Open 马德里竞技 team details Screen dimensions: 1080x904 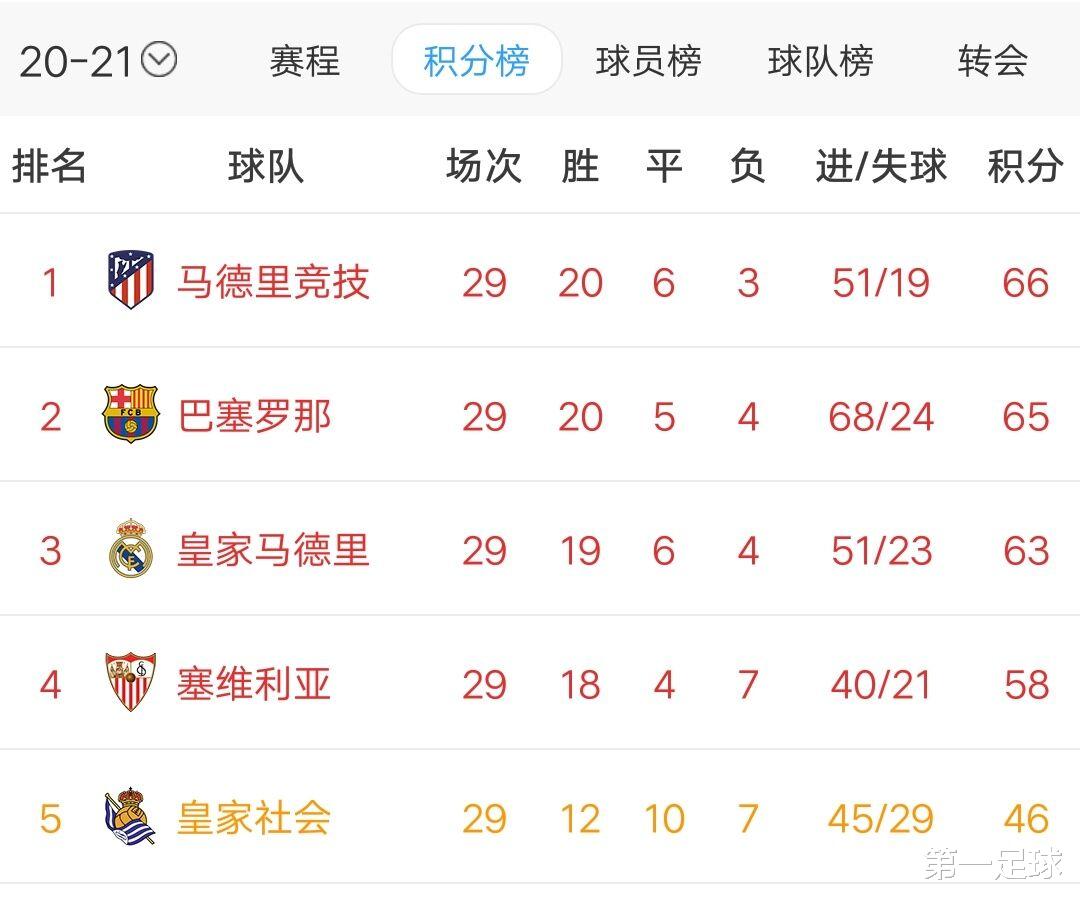pos(275,281)
